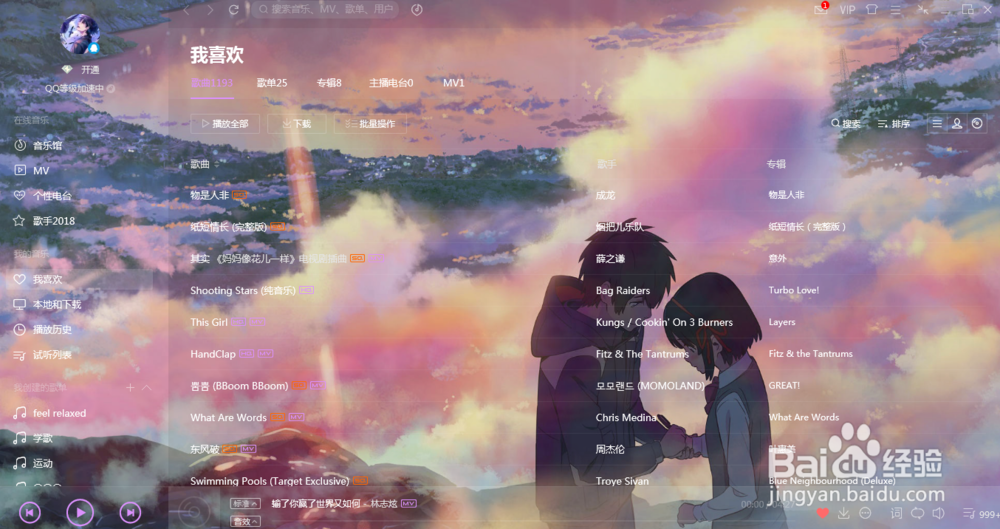1000x529 pixels.
Task: Open album Turbo Love!
Action: tap(794, 290)
